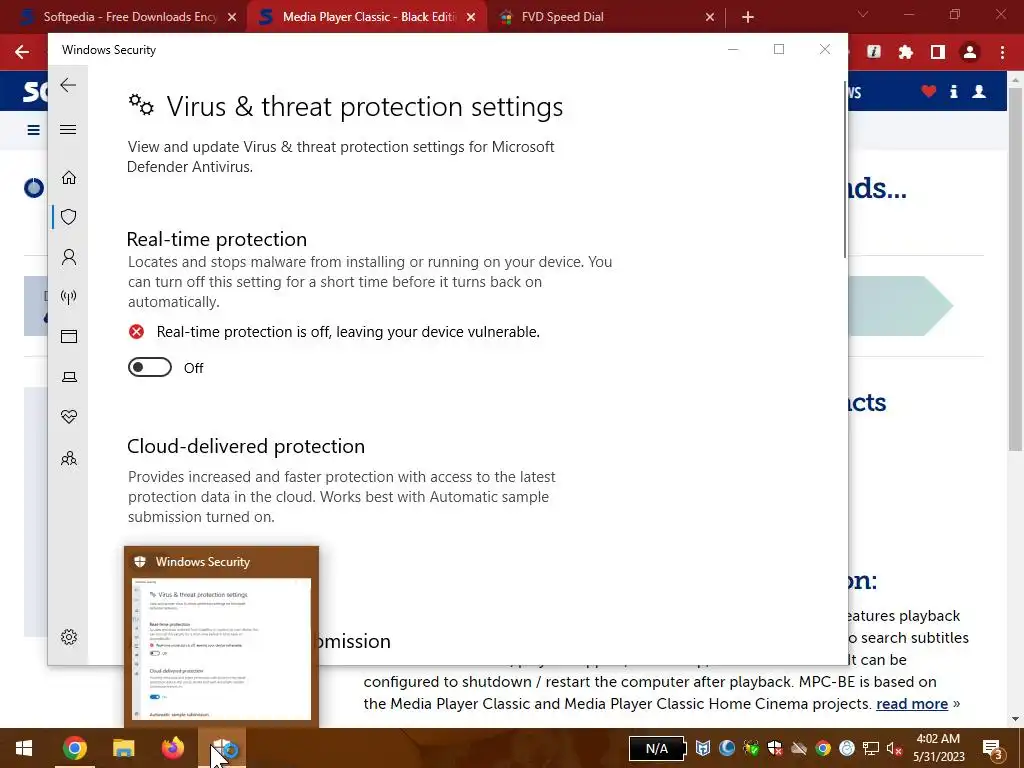Click the info icon in Softpedia header
Screen dimensions: 1024x768
coord(953,91)
